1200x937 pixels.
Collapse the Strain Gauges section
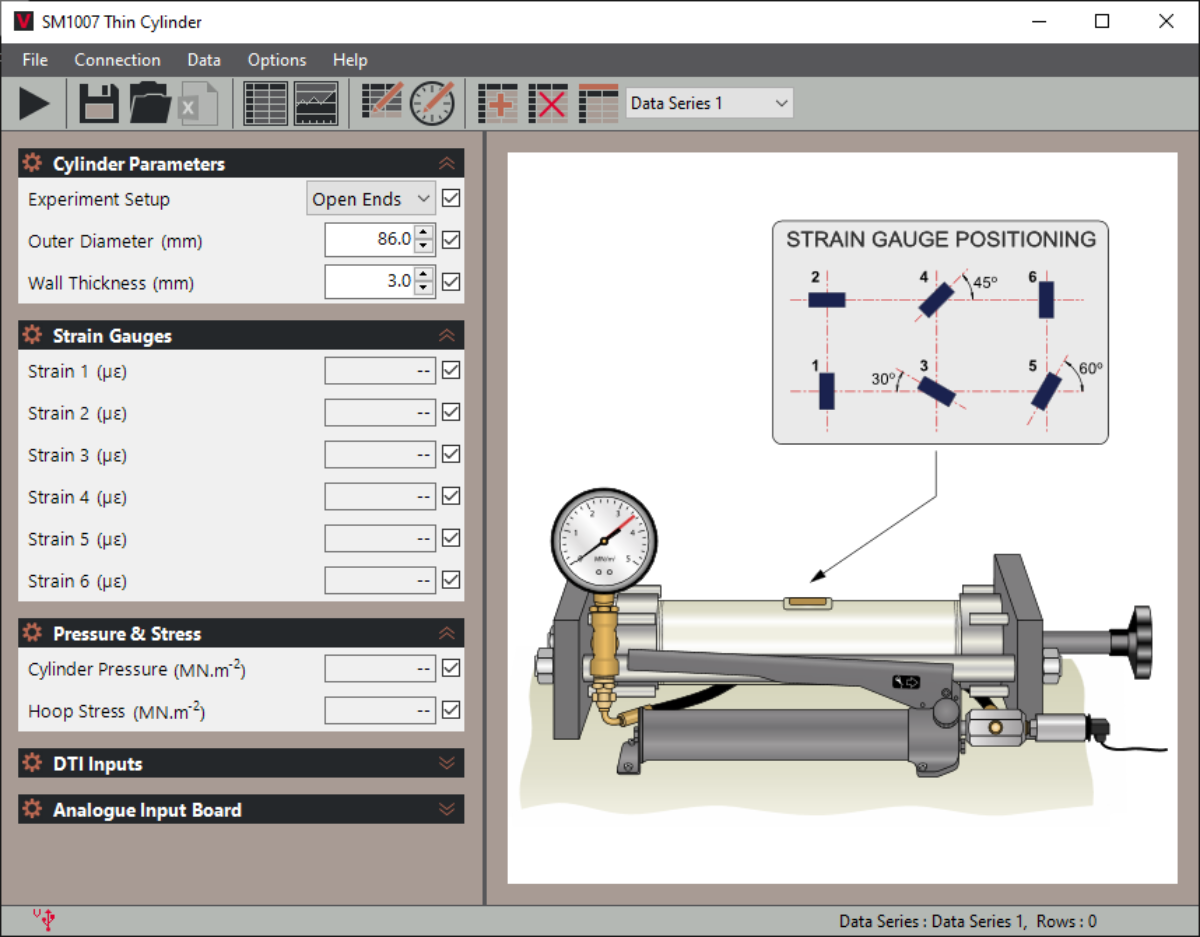coord(447,336)
